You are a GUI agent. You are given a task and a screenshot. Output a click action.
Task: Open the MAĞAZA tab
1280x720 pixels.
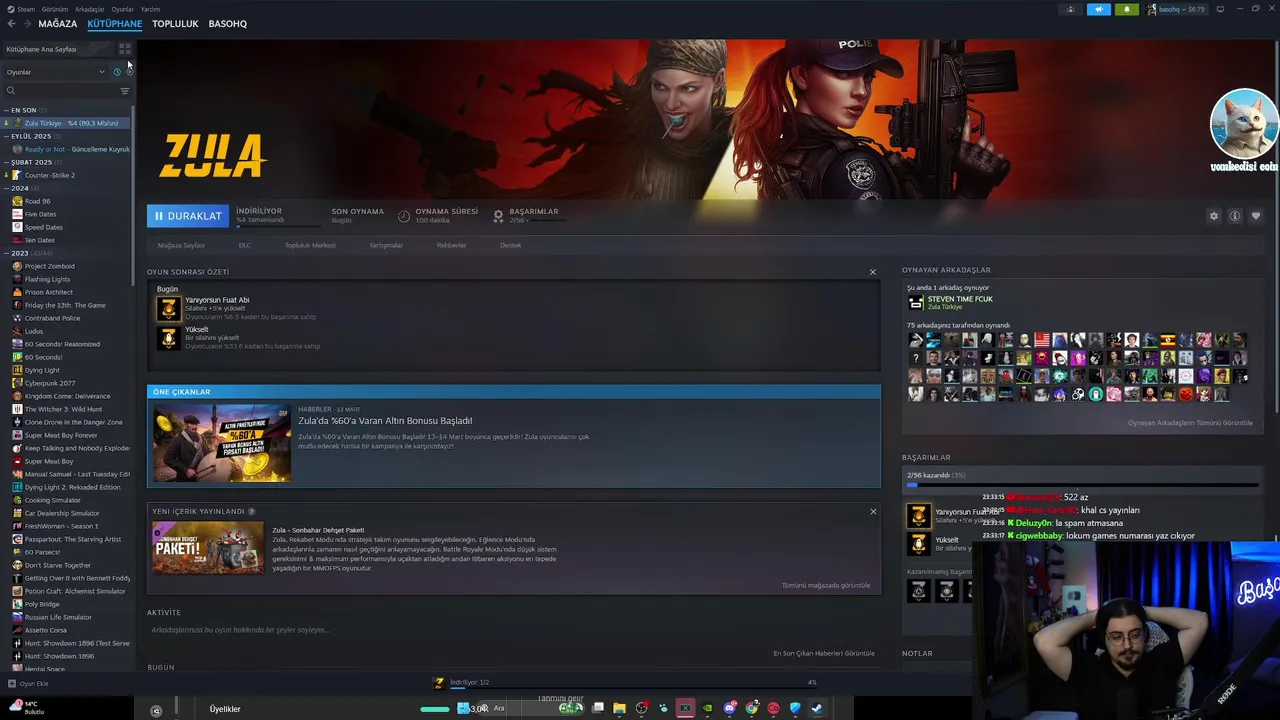58,23
